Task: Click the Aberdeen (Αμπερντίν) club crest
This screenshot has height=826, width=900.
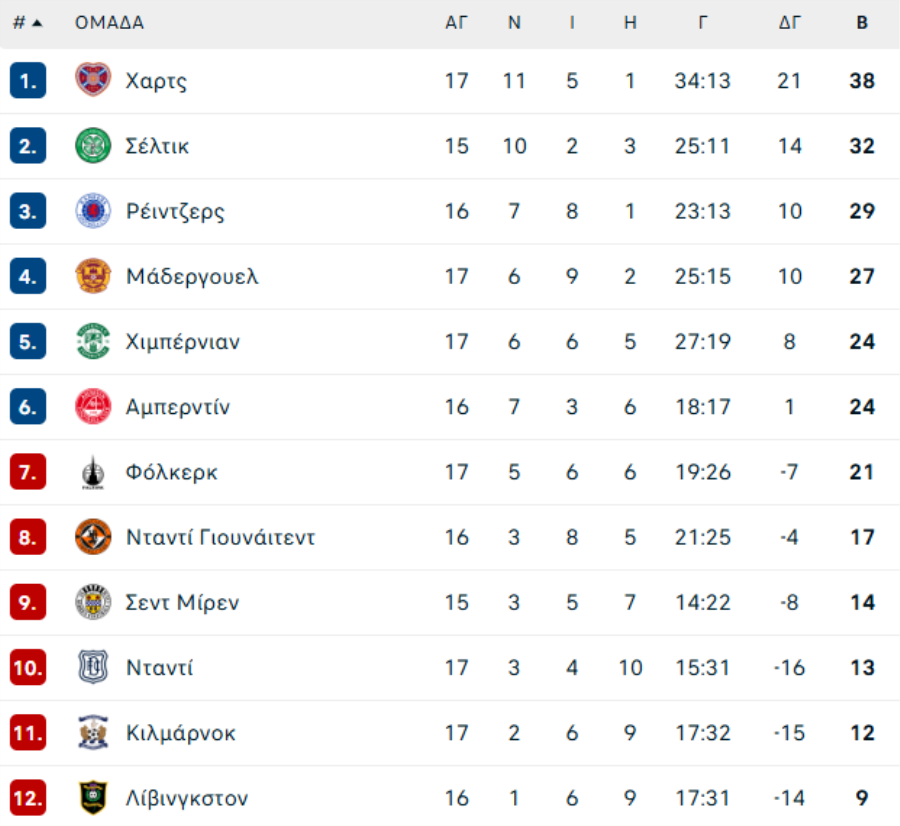Action: pyautogui.click(x=93, y=407)
